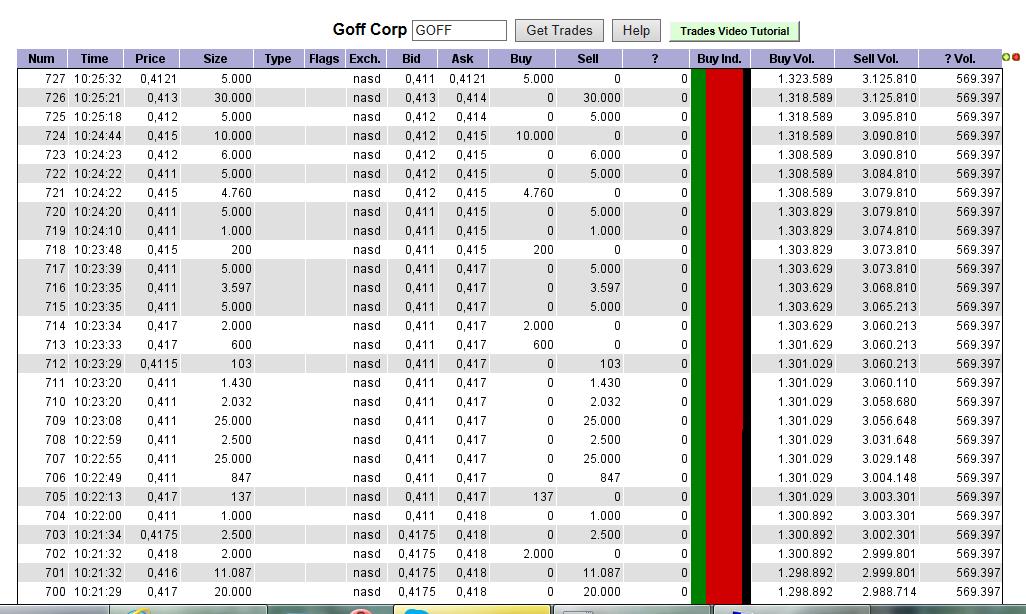Click Buy 10.000 in row 724

coord(535,135)
